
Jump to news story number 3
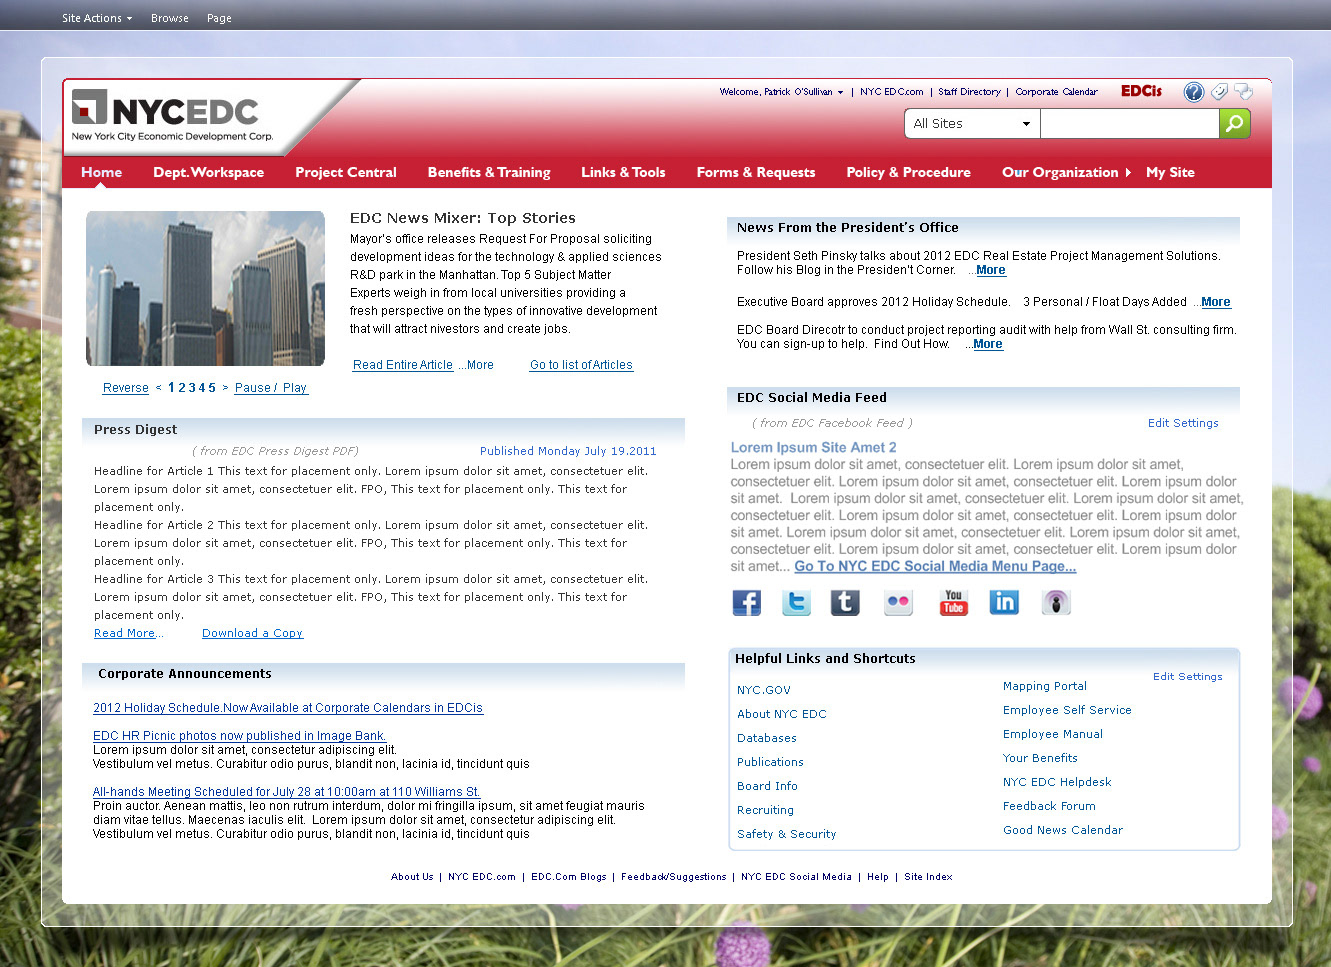pos(192,388)
